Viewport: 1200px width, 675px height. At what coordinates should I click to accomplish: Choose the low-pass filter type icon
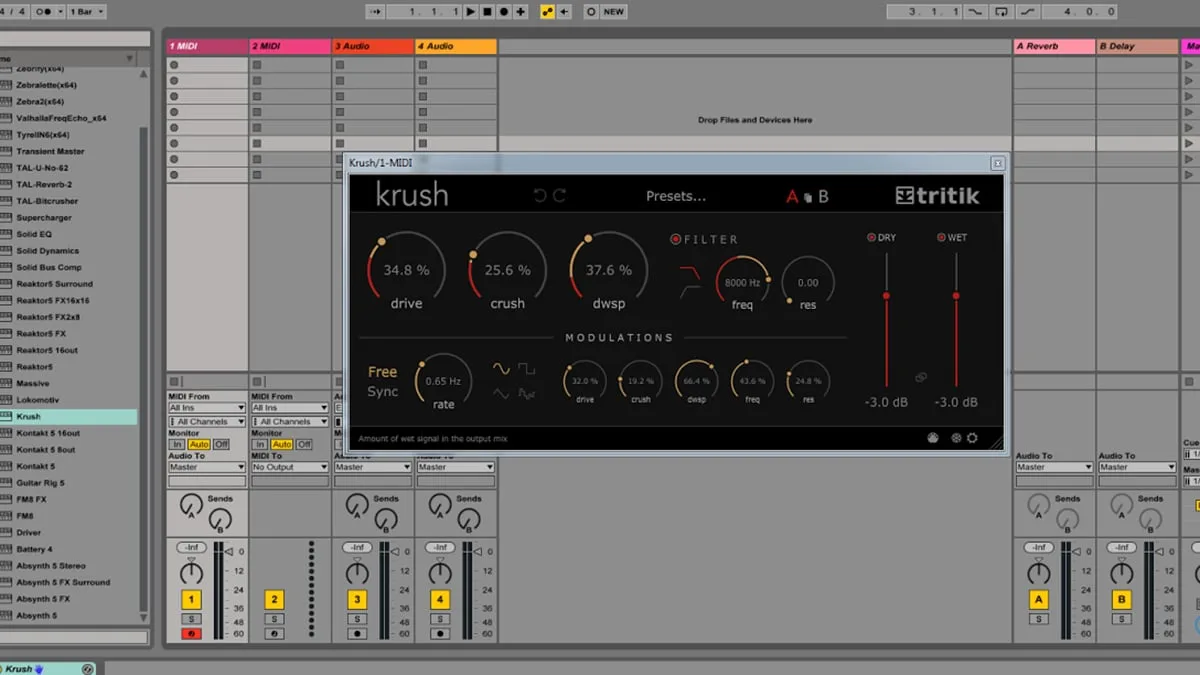689,272
